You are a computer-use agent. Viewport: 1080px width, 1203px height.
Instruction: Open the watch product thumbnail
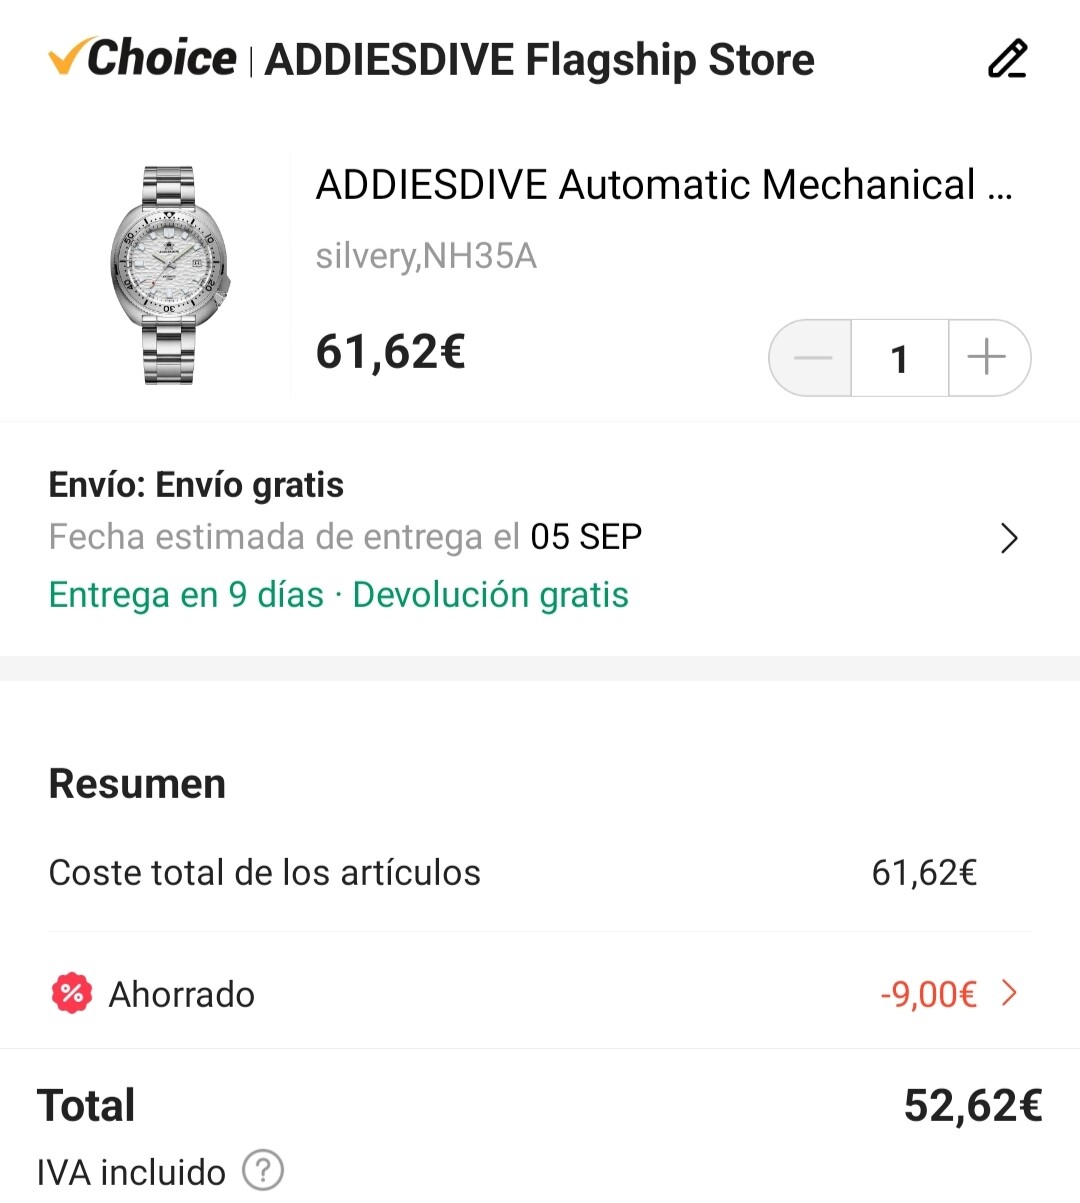click(x=169, y=276)
